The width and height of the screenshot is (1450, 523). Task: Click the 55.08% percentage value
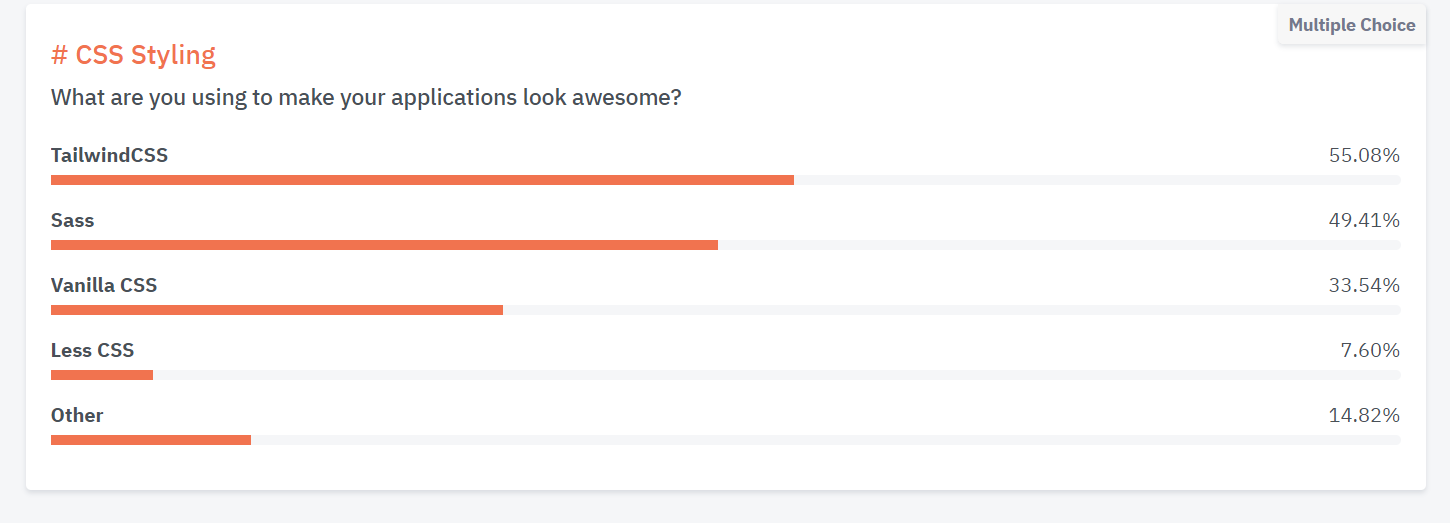click(1364, 155)
